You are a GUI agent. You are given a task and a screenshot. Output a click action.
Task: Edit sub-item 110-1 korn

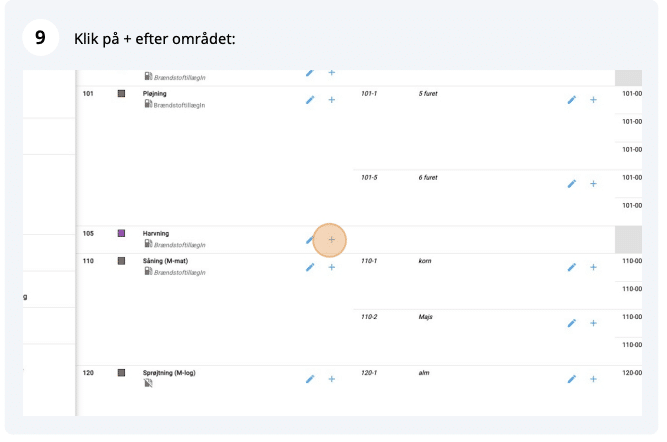pos(572,267)
